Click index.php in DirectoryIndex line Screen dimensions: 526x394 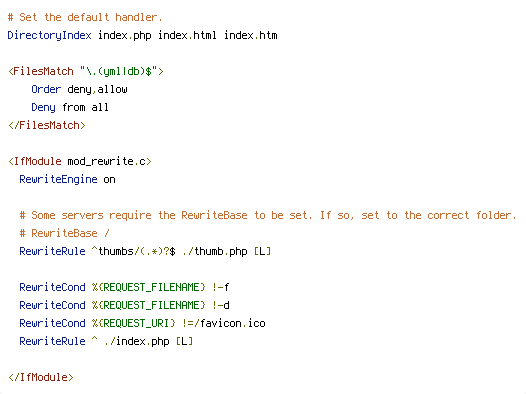click(124, 36)
